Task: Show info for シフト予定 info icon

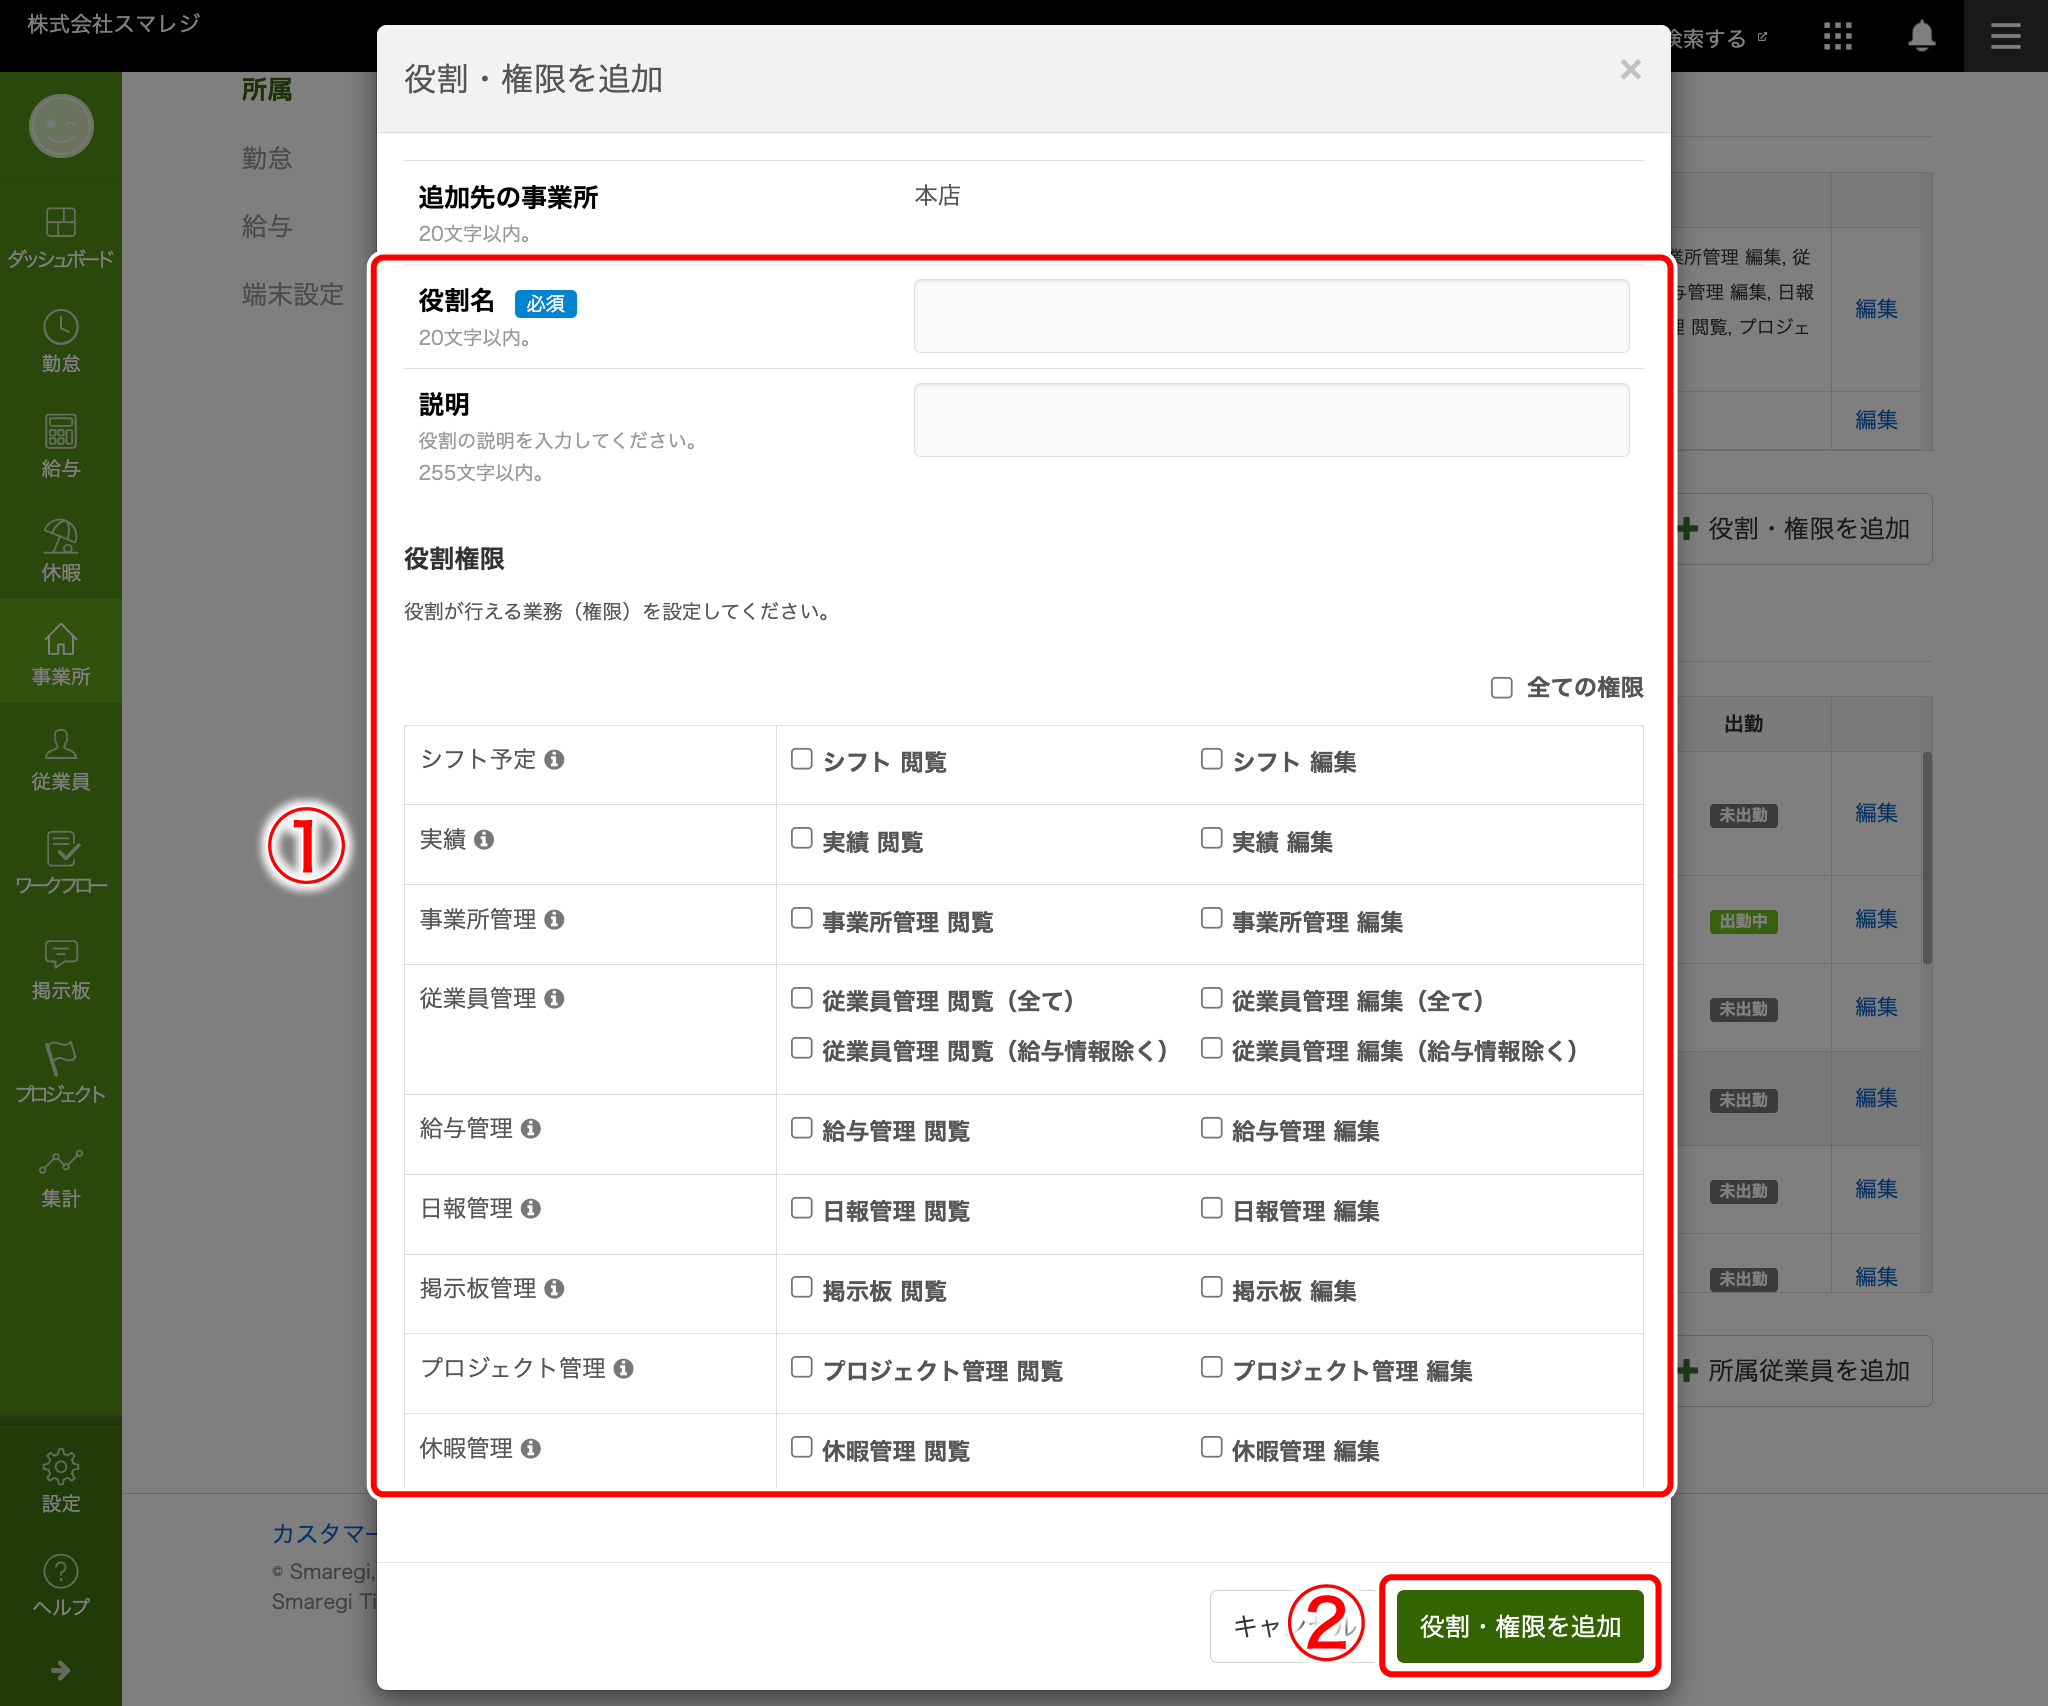Action: pos(554,760)
